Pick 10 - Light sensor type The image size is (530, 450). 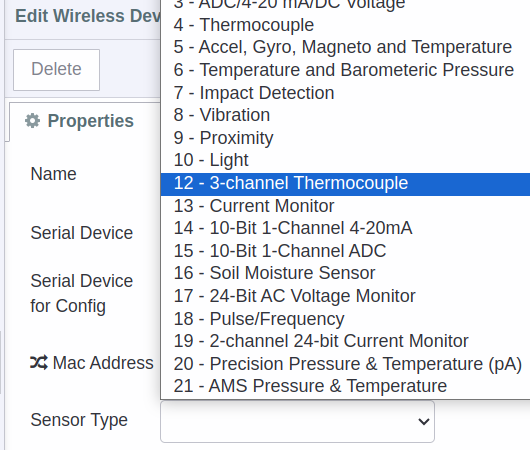[x=345, y=160]
